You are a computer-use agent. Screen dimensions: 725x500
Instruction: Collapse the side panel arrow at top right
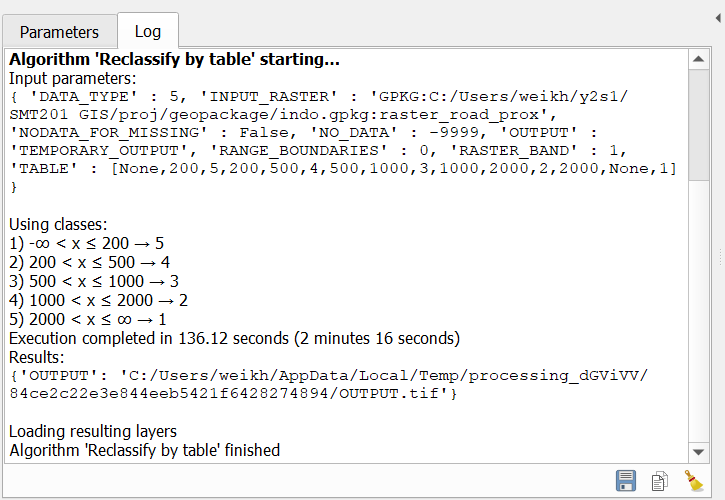pos(718,18)
